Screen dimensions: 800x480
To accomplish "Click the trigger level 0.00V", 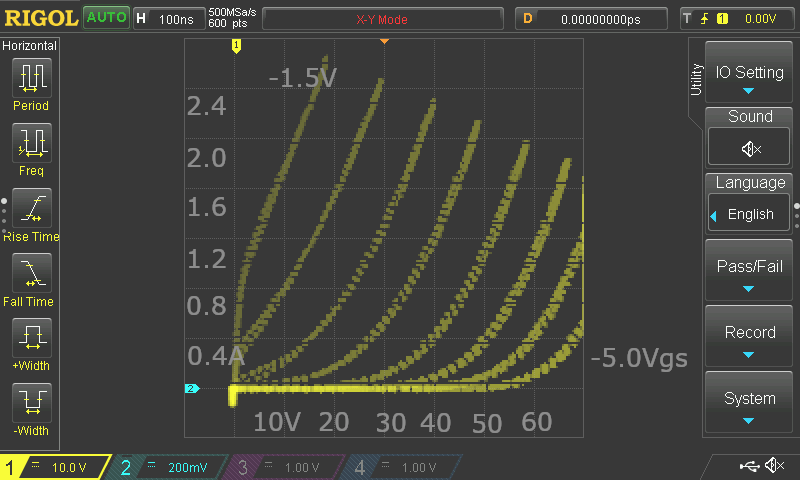I will pos(760,19).
